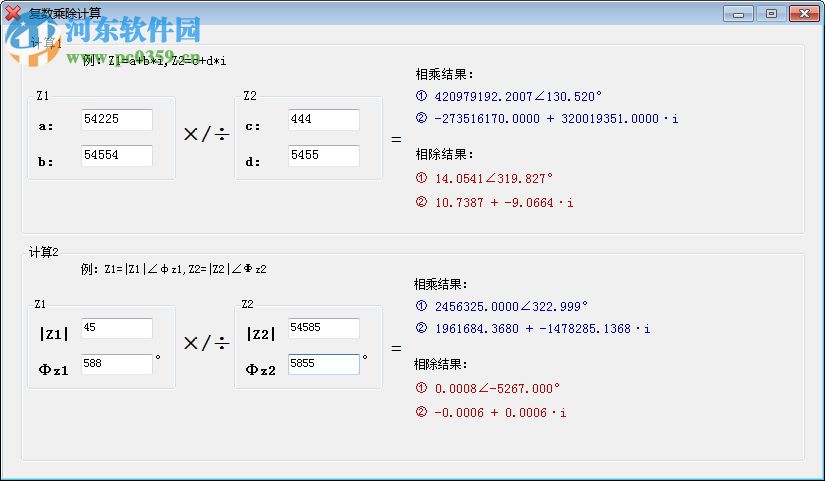Click the b: label in Z1 group
The height and width of the screenshot is (481, 825).
46,162
